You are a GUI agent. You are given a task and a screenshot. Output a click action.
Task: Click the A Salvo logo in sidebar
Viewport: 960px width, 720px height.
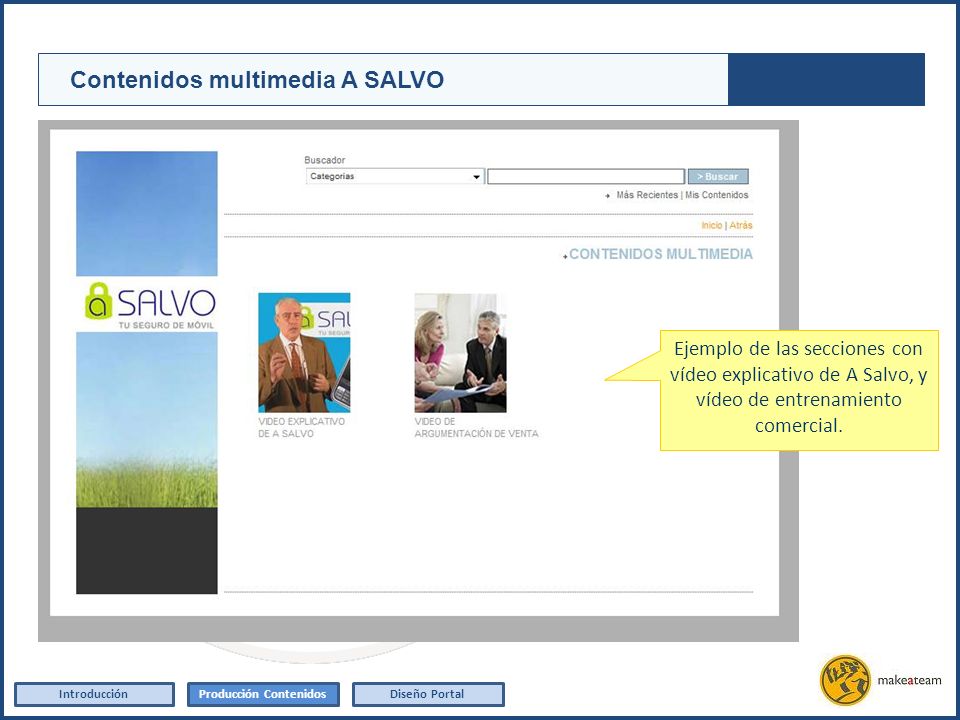coord(149,304)
